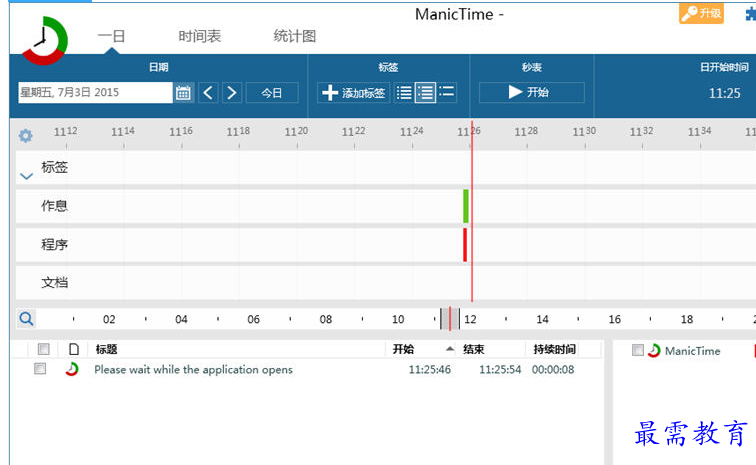Screen dimensions: 756x465
Task: Click the 文档 timeline label
Action: click(x=54, y=283)
